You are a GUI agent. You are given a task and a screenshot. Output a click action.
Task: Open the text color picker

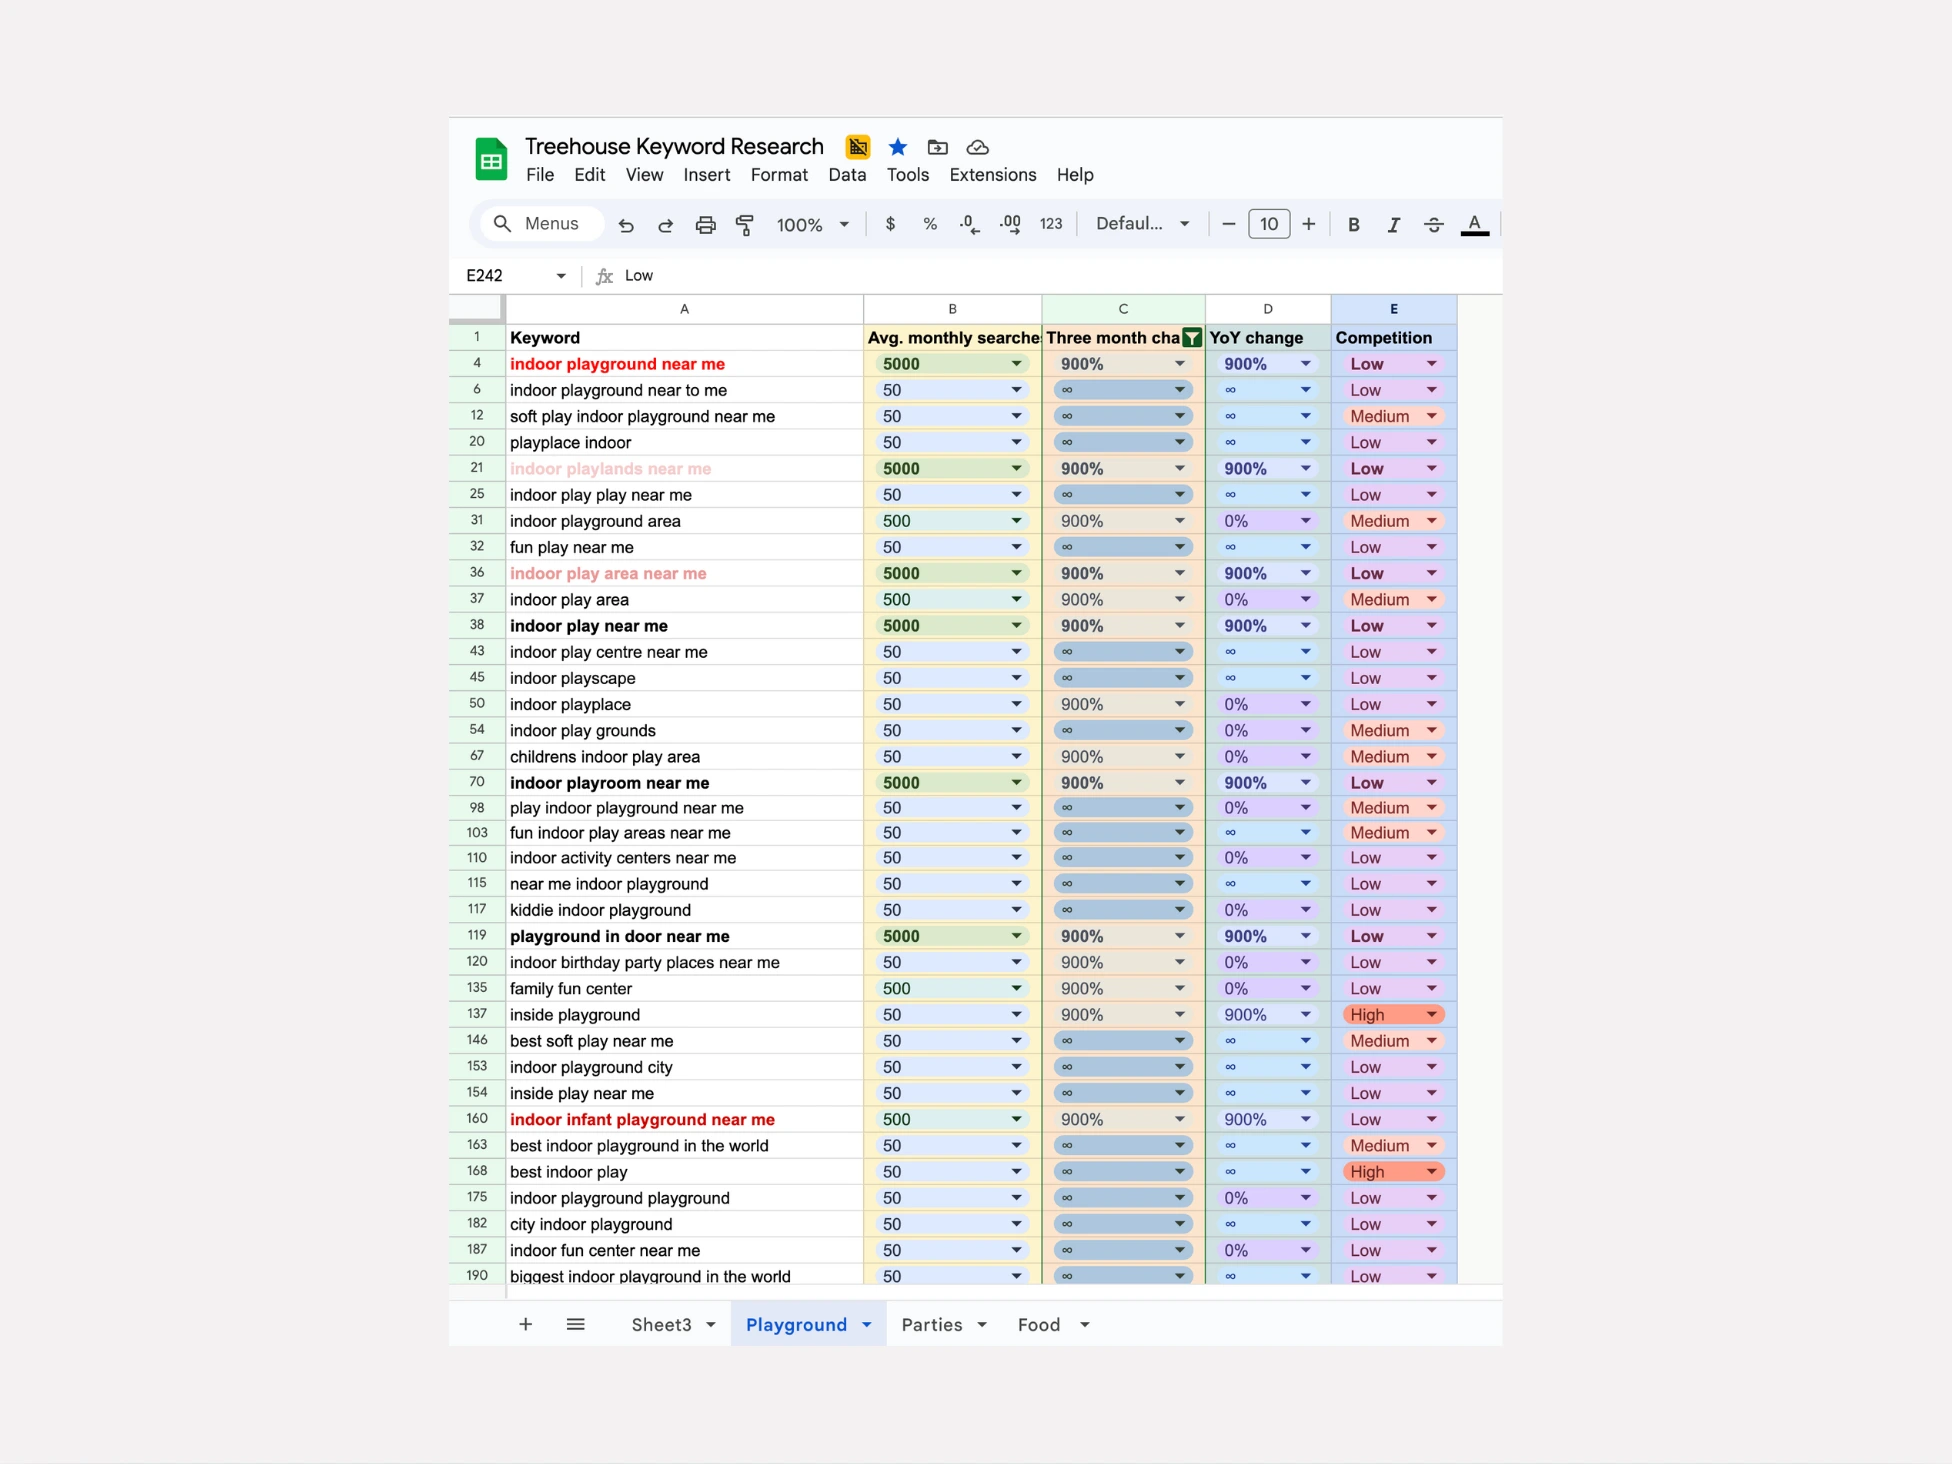[x=1474, y=225]
